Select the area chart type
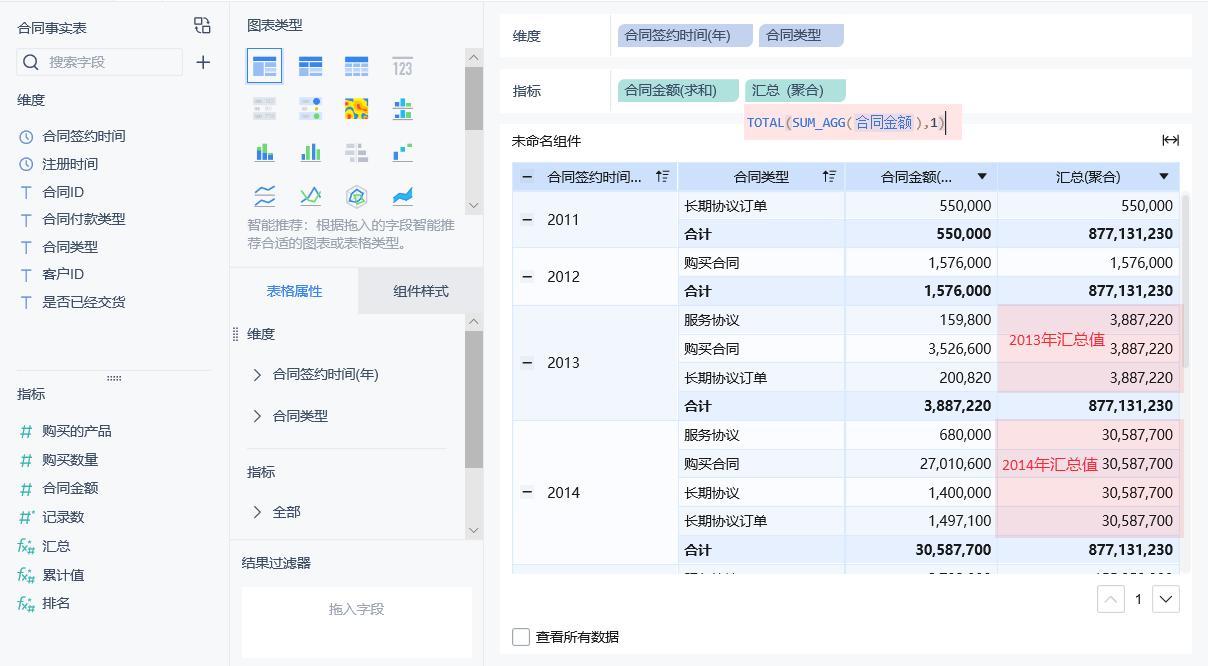 pos(402,195)
